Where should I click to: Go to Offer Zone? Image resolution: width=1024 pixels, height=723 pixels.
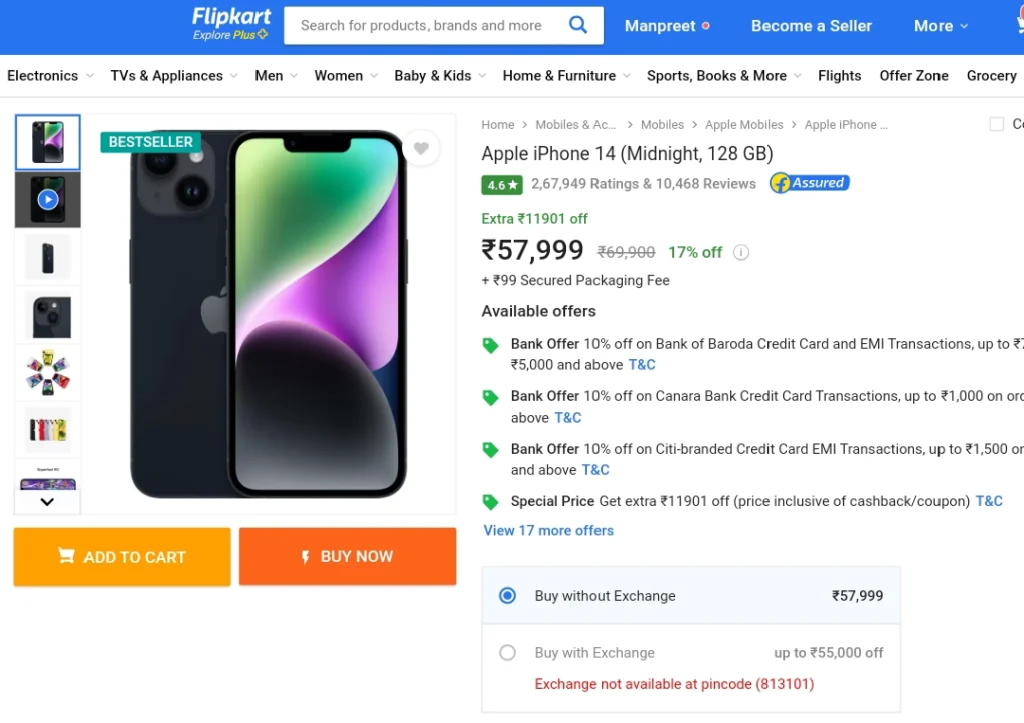tap(914, 76)
